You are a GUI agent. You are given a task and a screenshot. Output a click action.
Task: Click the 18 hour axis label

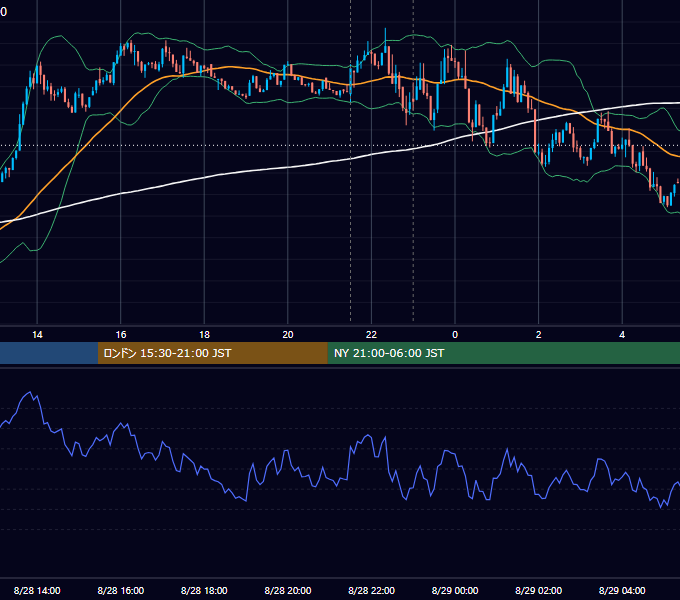[204, 335]
